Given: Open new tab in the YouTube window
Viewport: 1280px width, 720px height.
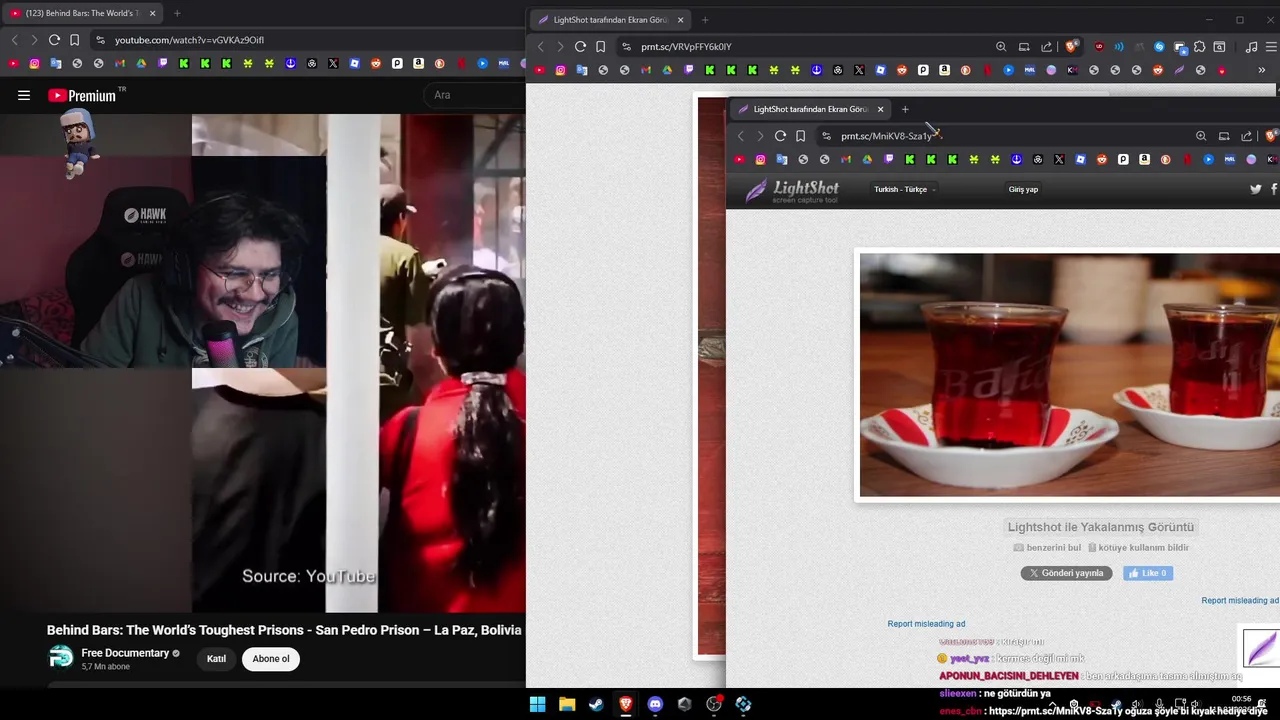Looking at the screenshot, I should coord(177,13).
